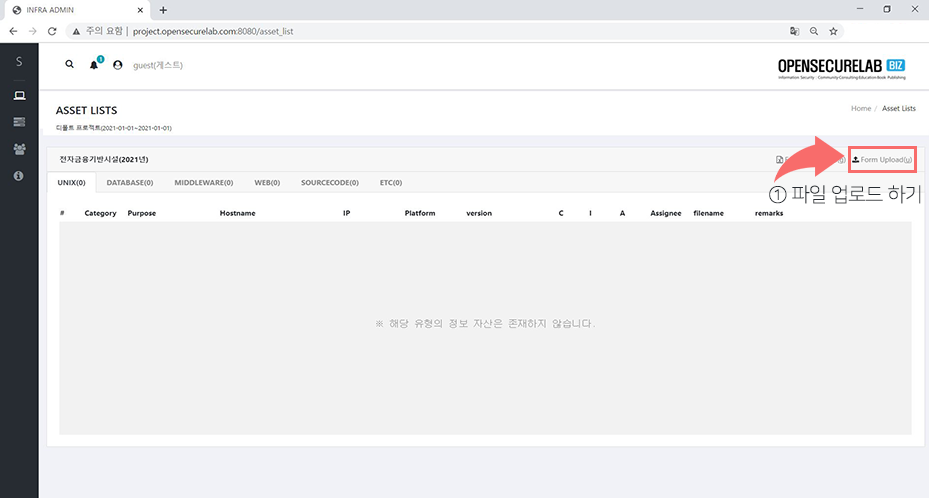The width and height of the screenshot is (929, 498).
Task: Follow the Home breadcrumb link
Action: click(x=861, y=108)
